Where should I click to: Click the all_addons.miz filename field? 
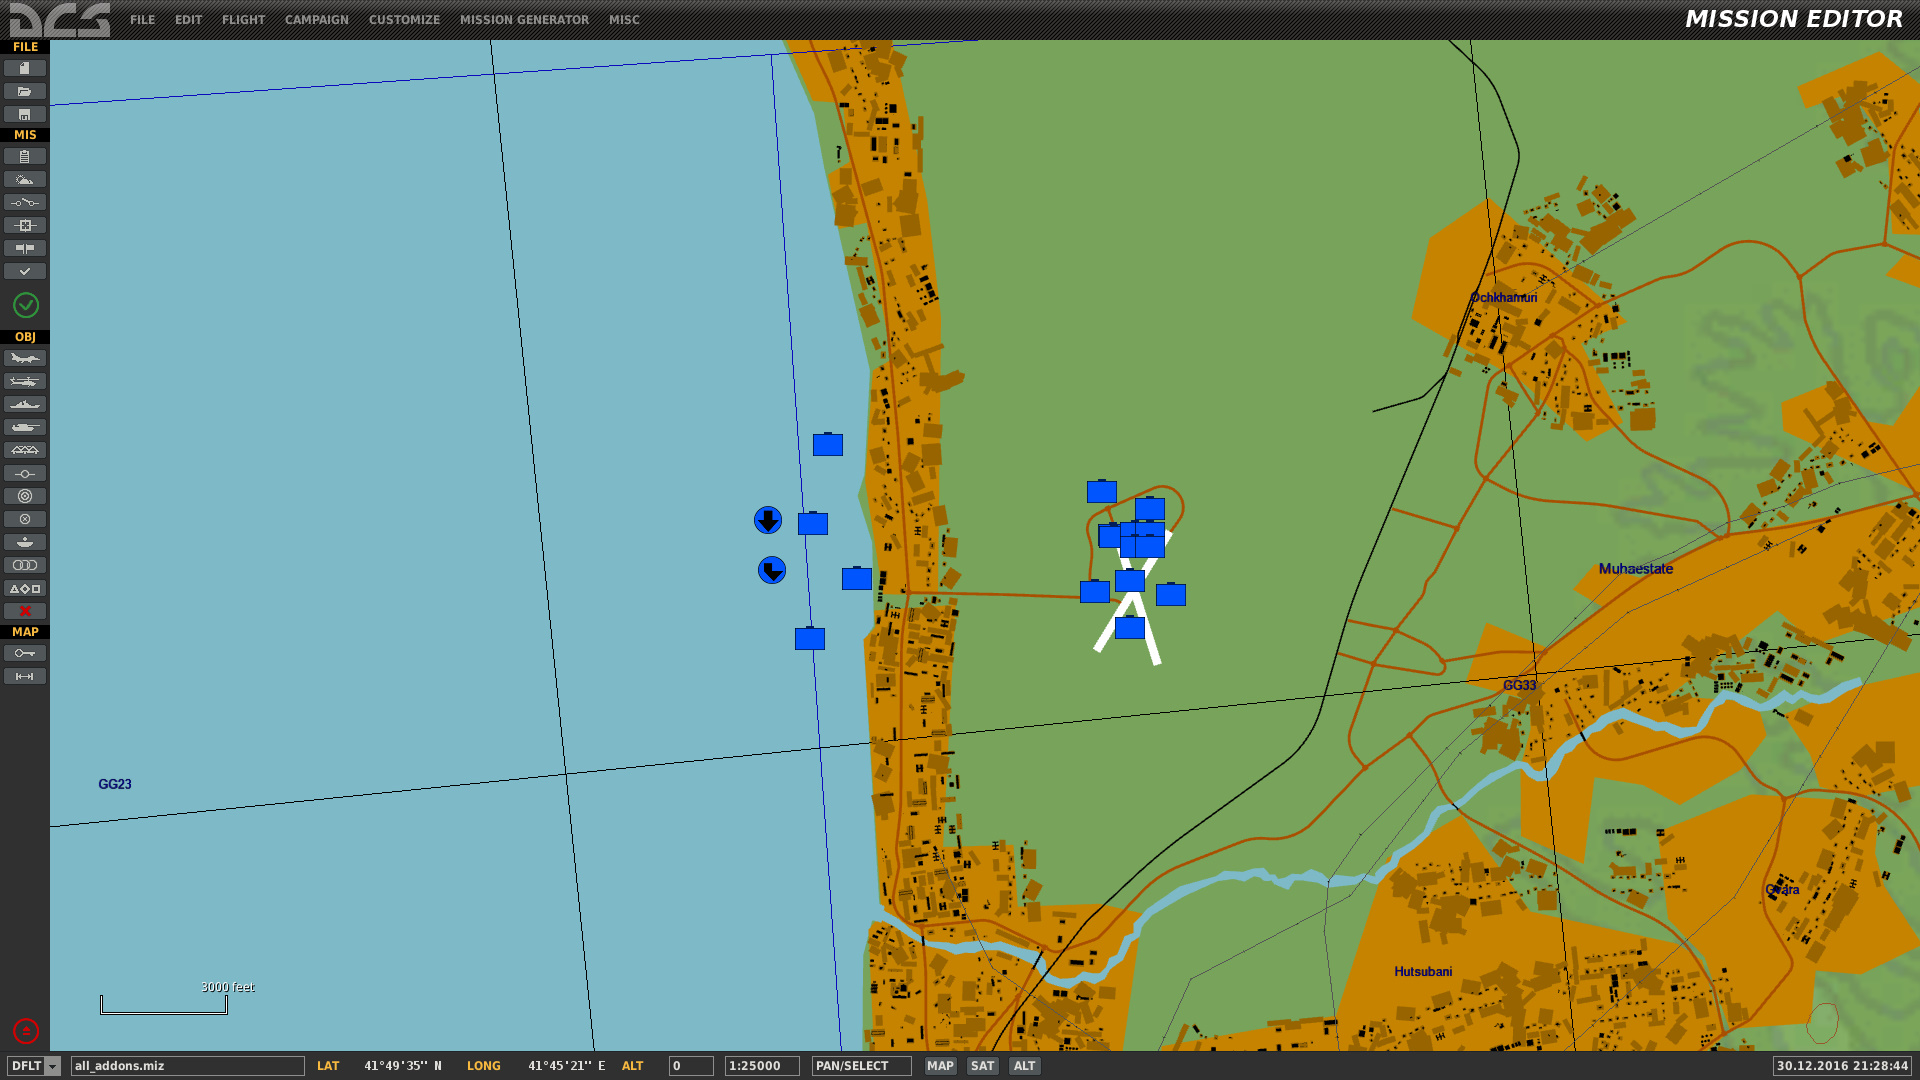click(x=187, y=1066)
